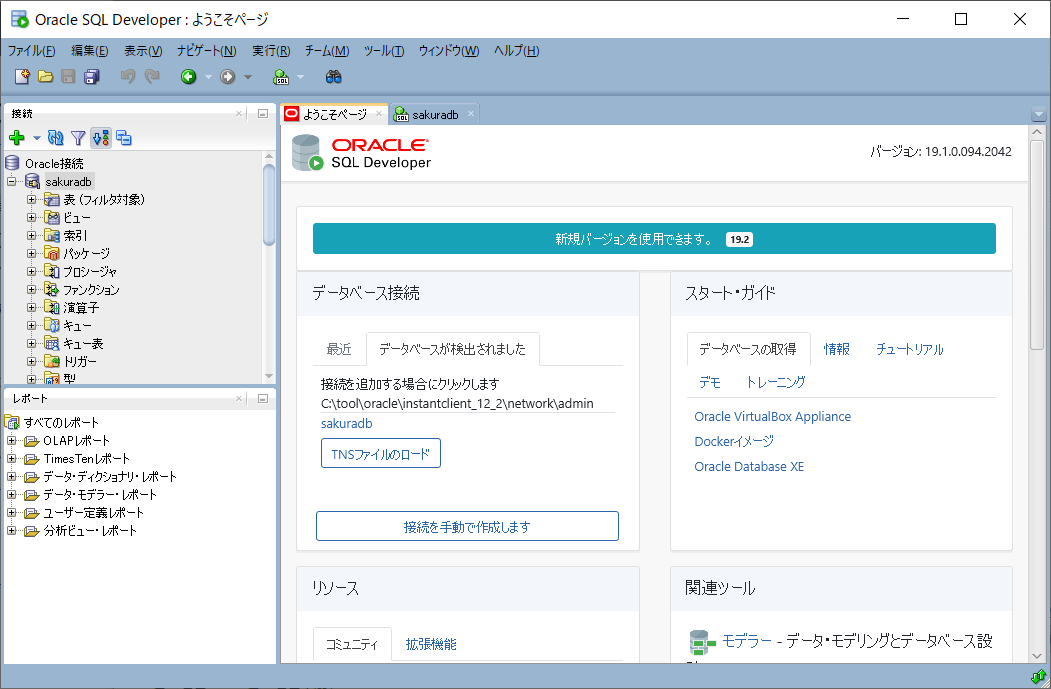
Task: Expand the OLAPレポート folder
Action: [11, 440]
